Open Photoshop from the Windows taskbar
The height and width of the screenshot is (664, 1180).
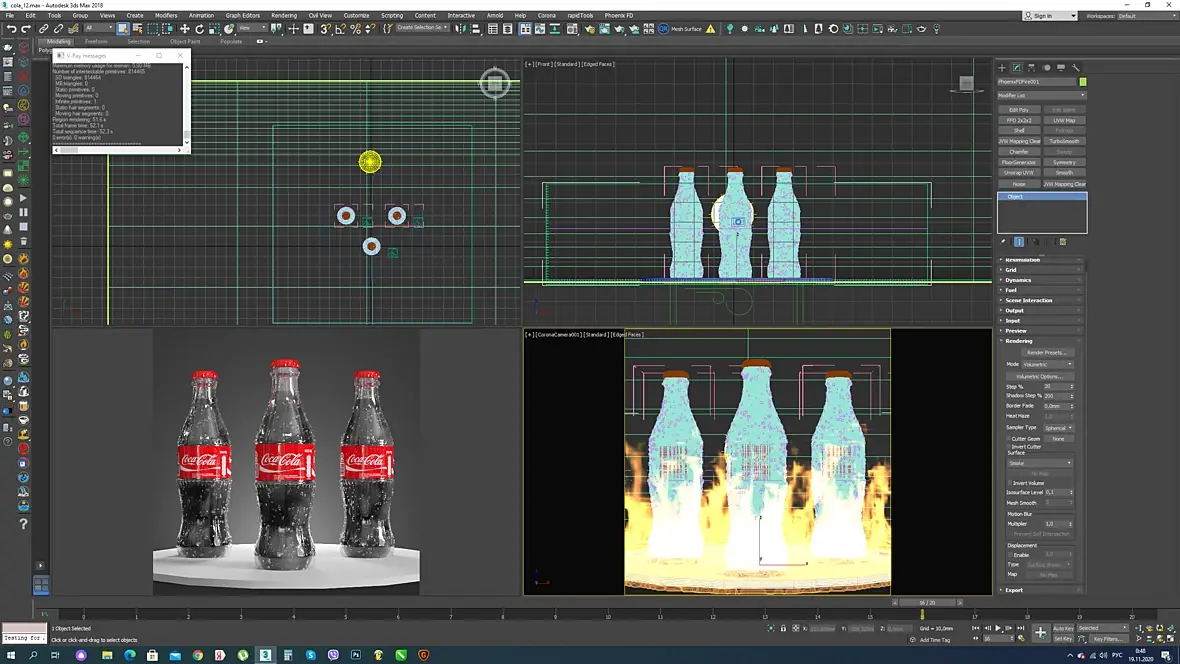(x=356, y=655)
